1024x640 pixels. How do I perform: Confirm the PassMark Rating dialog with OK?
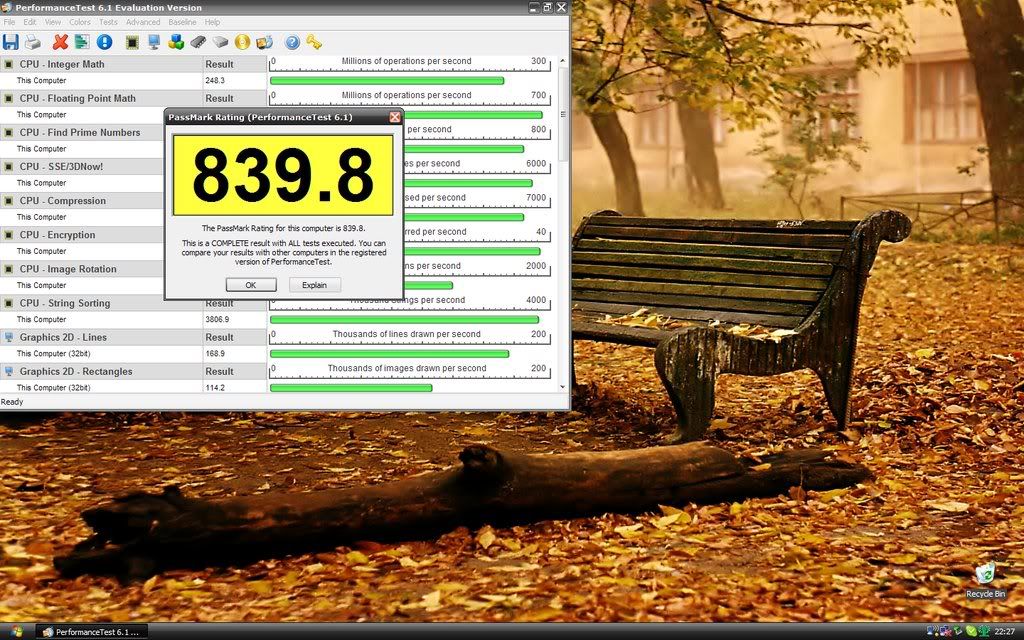click(251, 285)
